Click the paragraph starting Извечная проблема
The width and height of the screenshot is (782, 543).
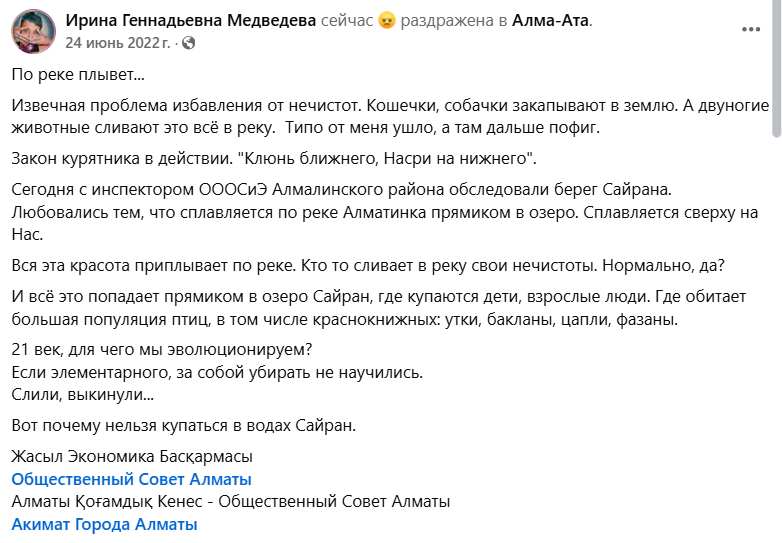point(390,117)
